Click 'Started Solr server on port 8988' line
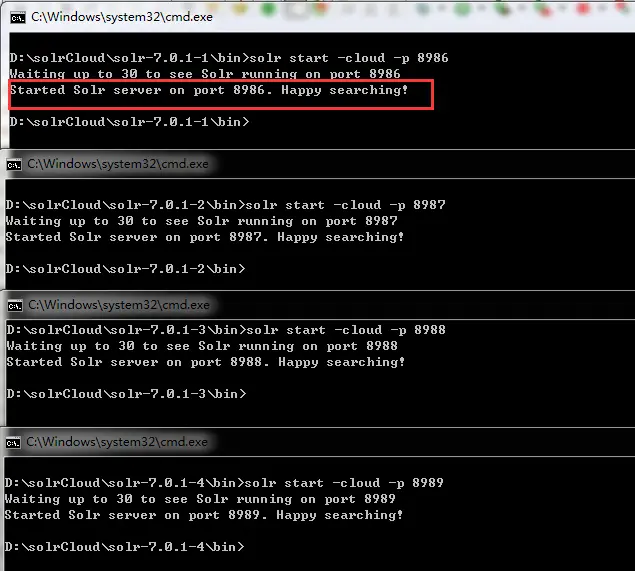The image size is (635, 571). [x=206, y=362]
